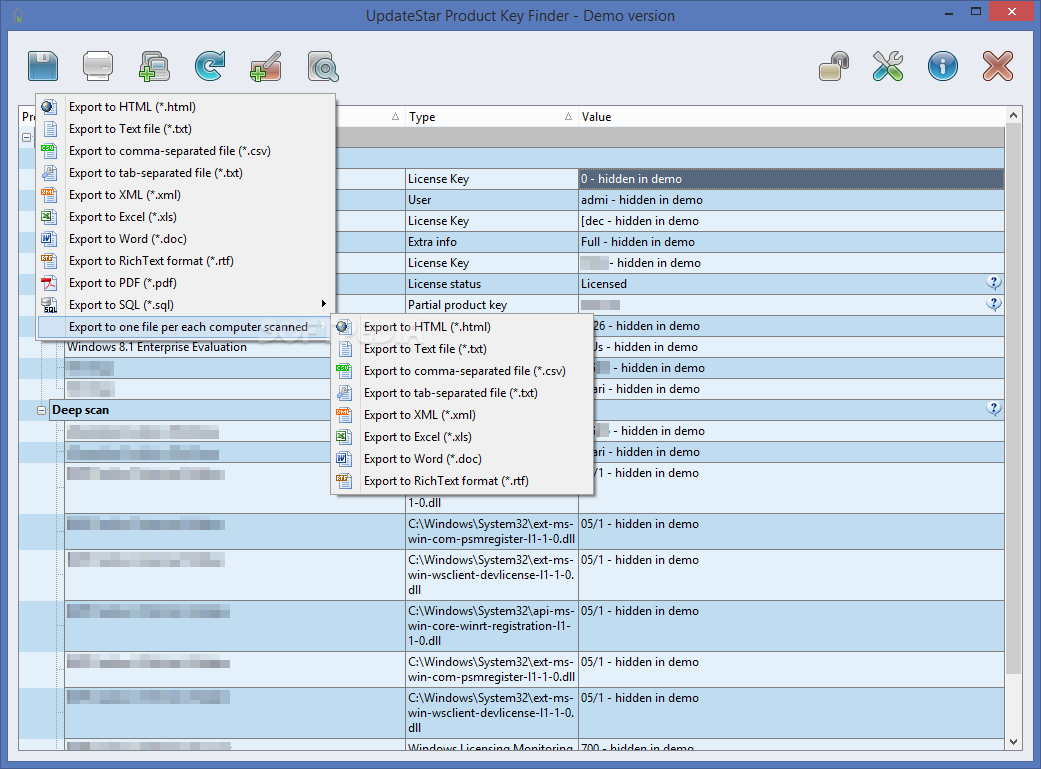Click the add key eraser toolbar icon

point(266,66)
